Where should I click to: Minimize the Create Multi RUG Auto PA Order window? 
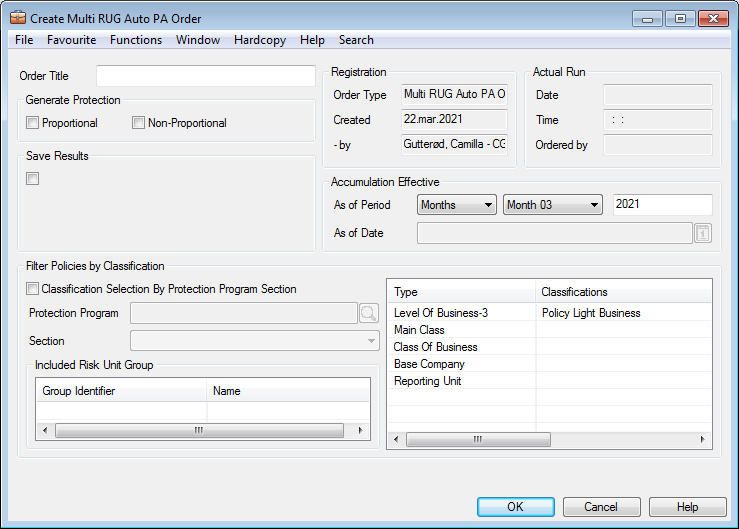coord(648,19)
